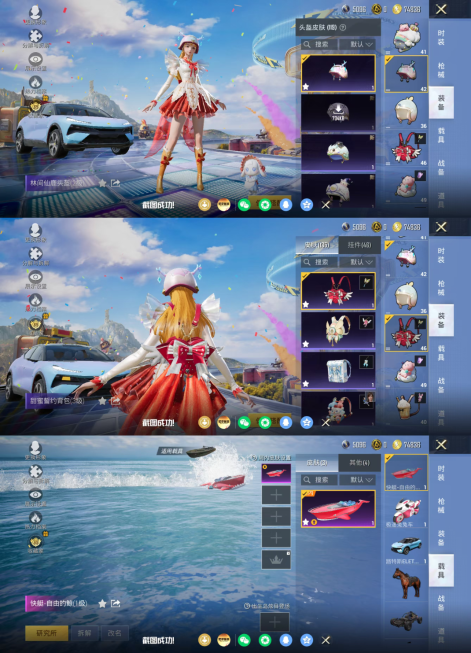Switch to the 挂件(48) pendants tab

pyautogui.click(x=359, y=245)
